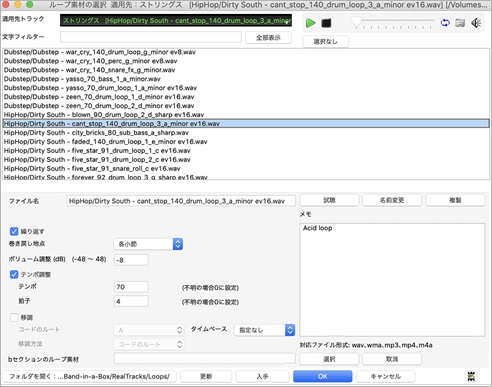Toggle the テンポ調整 checkbox
Viewport: 492px width, 387px height.
tap(14, 274)
